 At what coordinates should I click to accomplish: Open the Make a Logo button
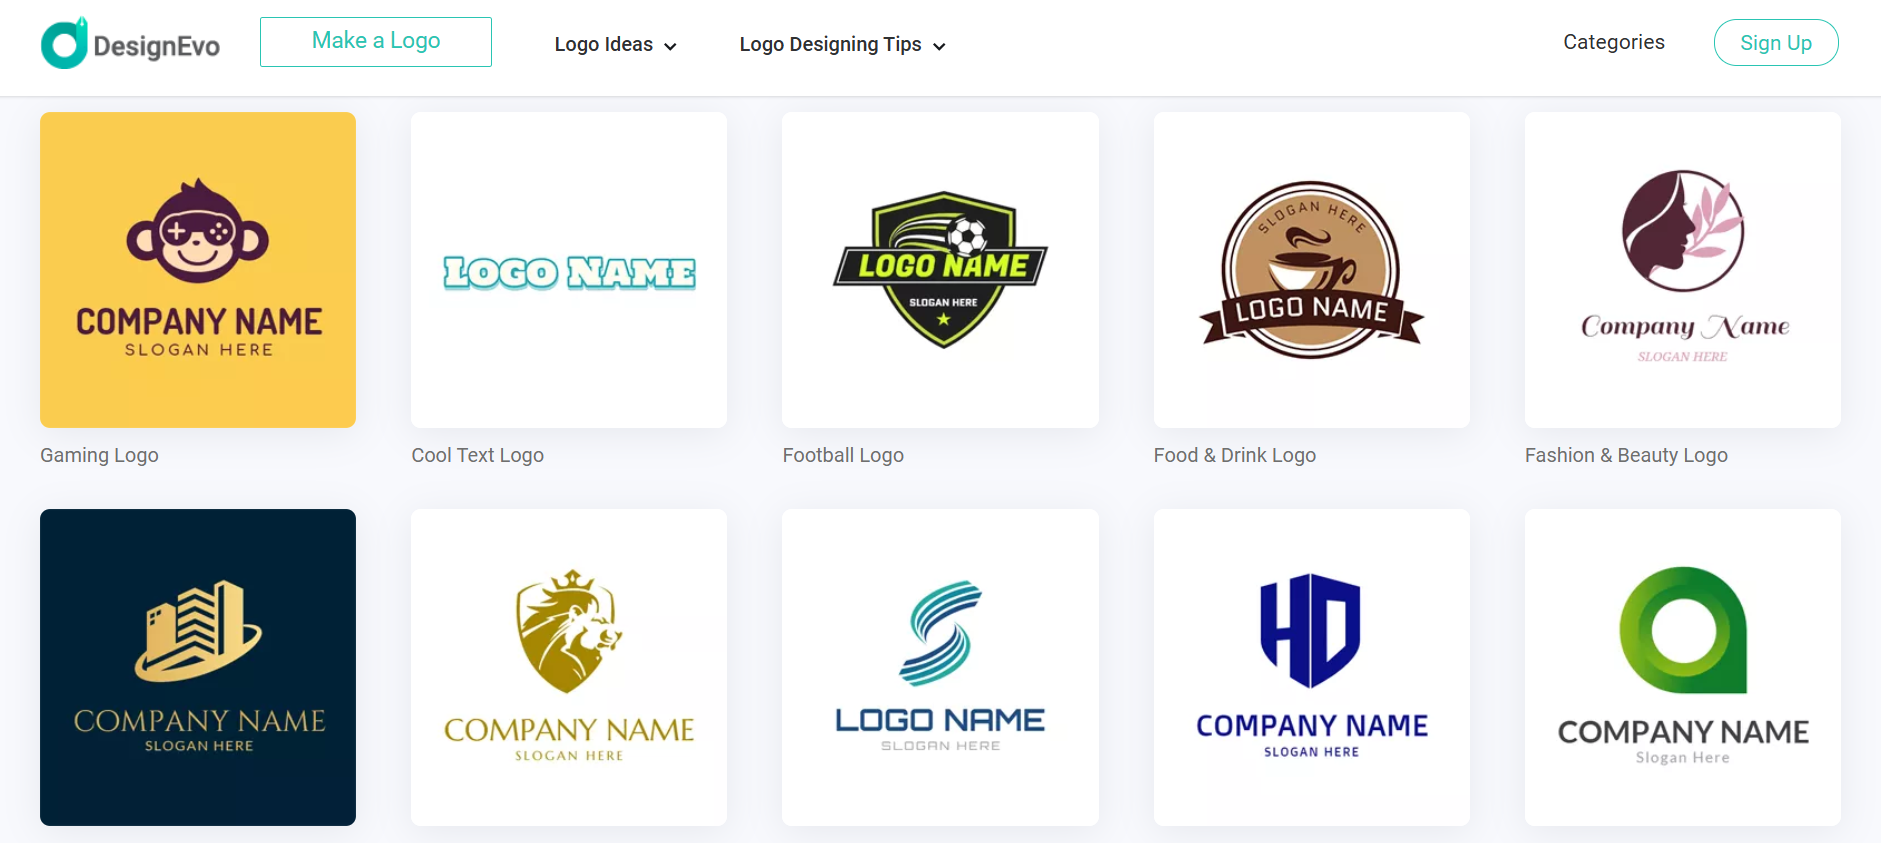tap(376, 42)
